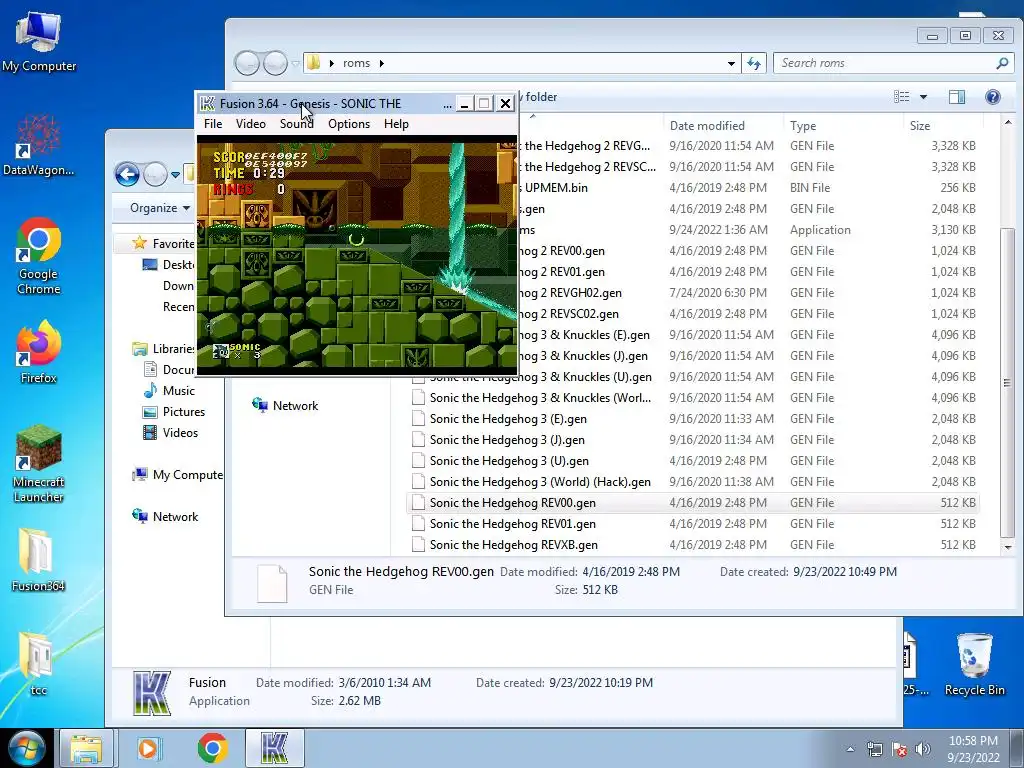This screenshot has height=768, width=1024.
Task: Open the Sound menu in Fusion
Action: 296,124
